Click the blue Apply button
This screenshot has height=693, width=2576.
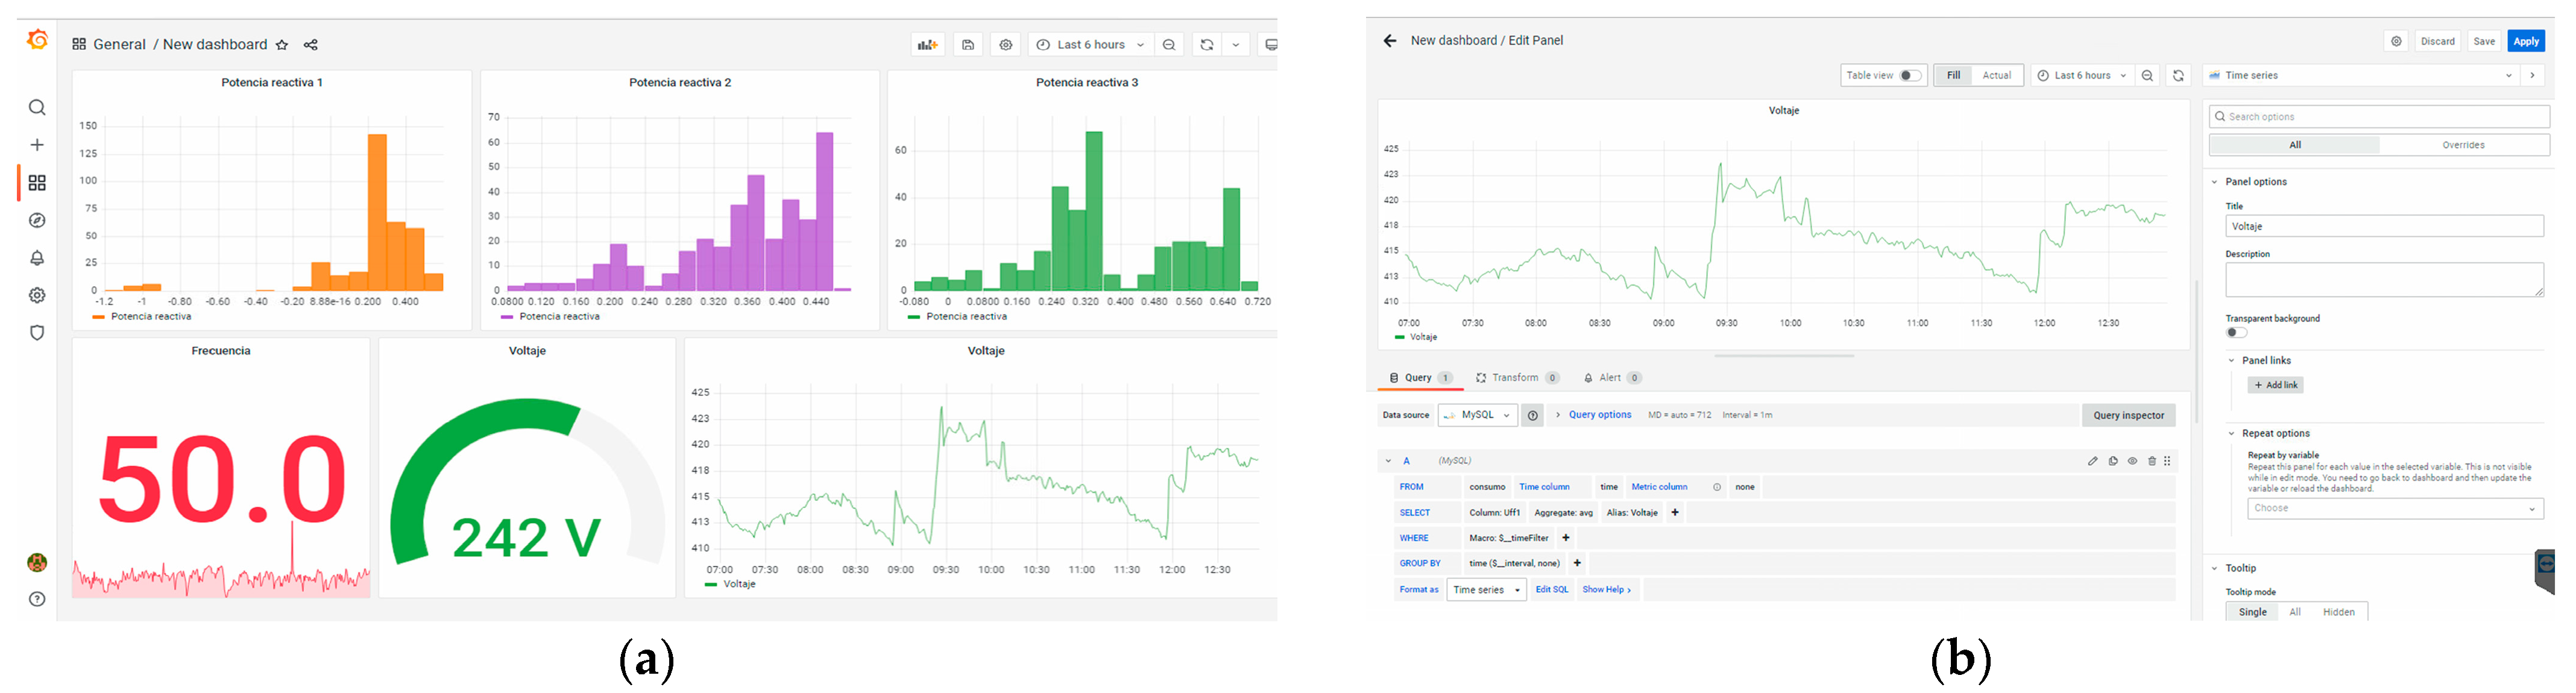pyautogui.click(x=2526, y=41)
